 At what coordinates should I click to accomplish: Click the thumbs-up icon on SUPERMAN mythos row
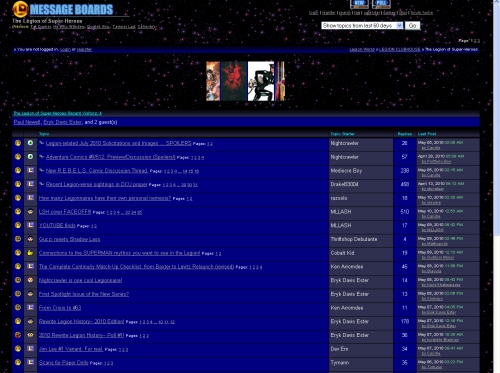pyautogui.click(x=30, y=253)
